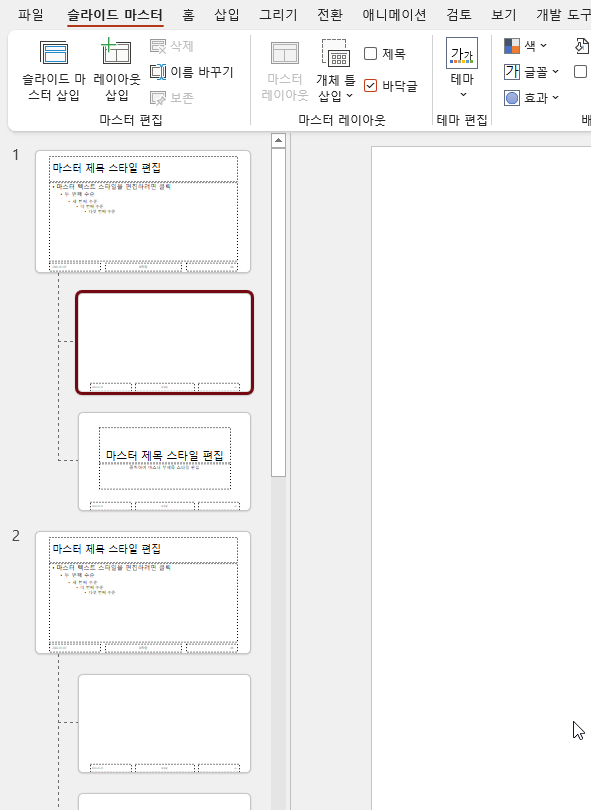Switch to the 삽입 tab
The width and height of the screenshot is (591, 810).
tap(227, 15)
